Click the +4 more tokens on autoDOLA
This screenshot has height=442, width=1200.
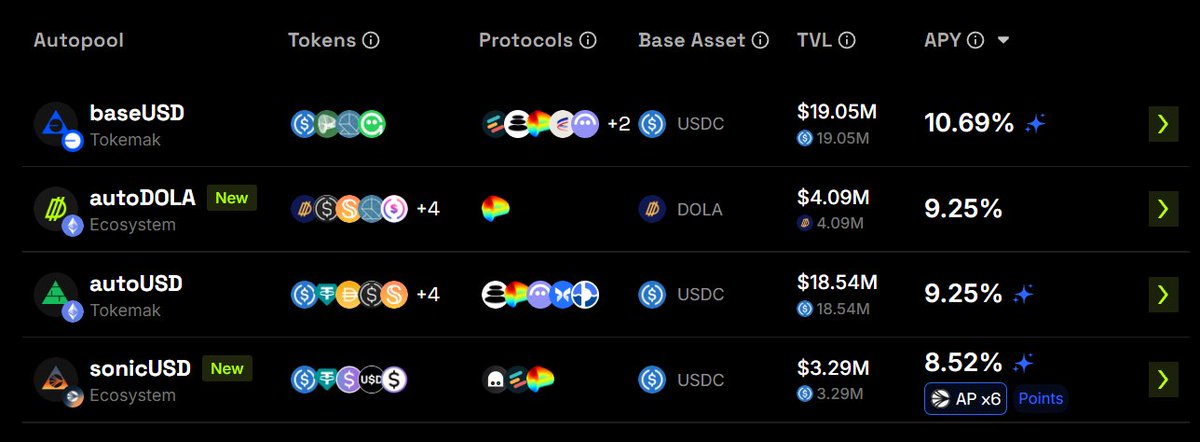(428, 209)
